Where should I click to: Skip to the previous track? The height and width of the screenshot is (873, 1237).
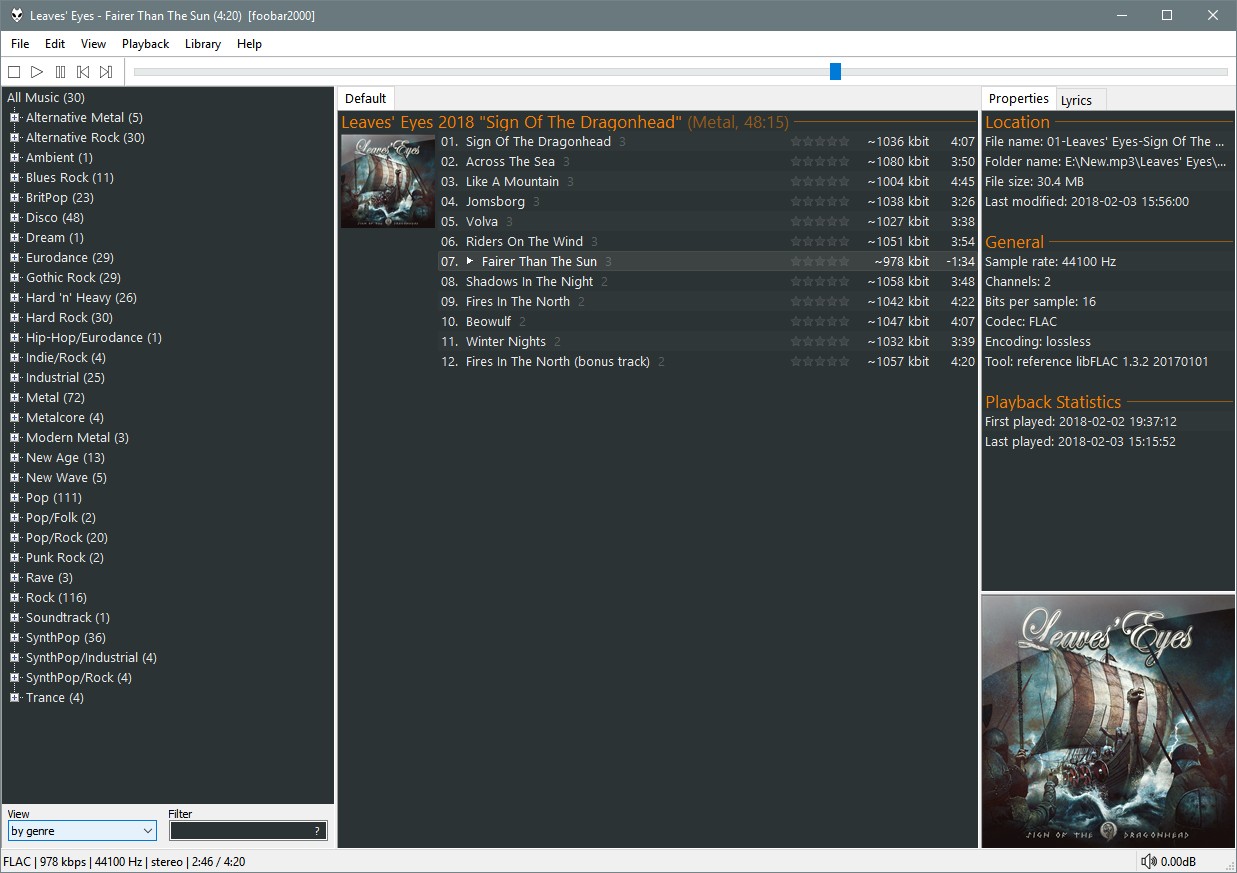(83, 72)
